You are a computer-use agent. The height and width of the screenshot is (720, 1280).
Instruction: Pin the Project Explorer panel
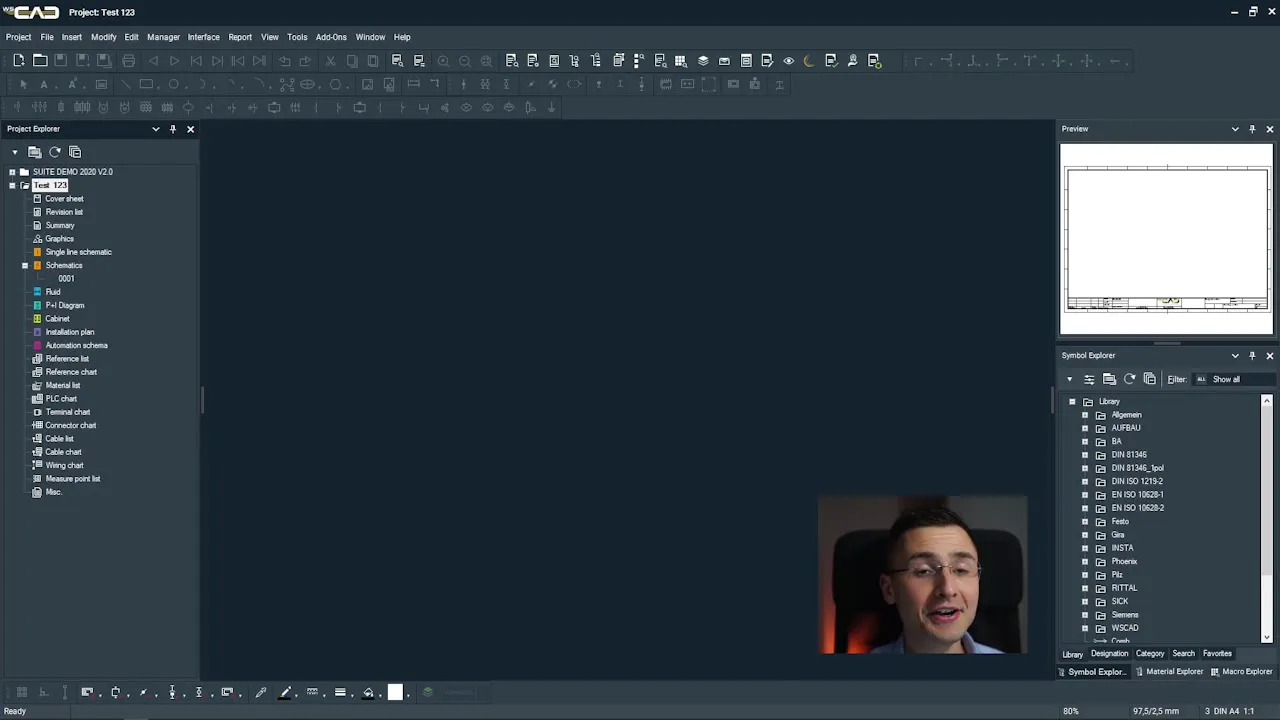173,129
